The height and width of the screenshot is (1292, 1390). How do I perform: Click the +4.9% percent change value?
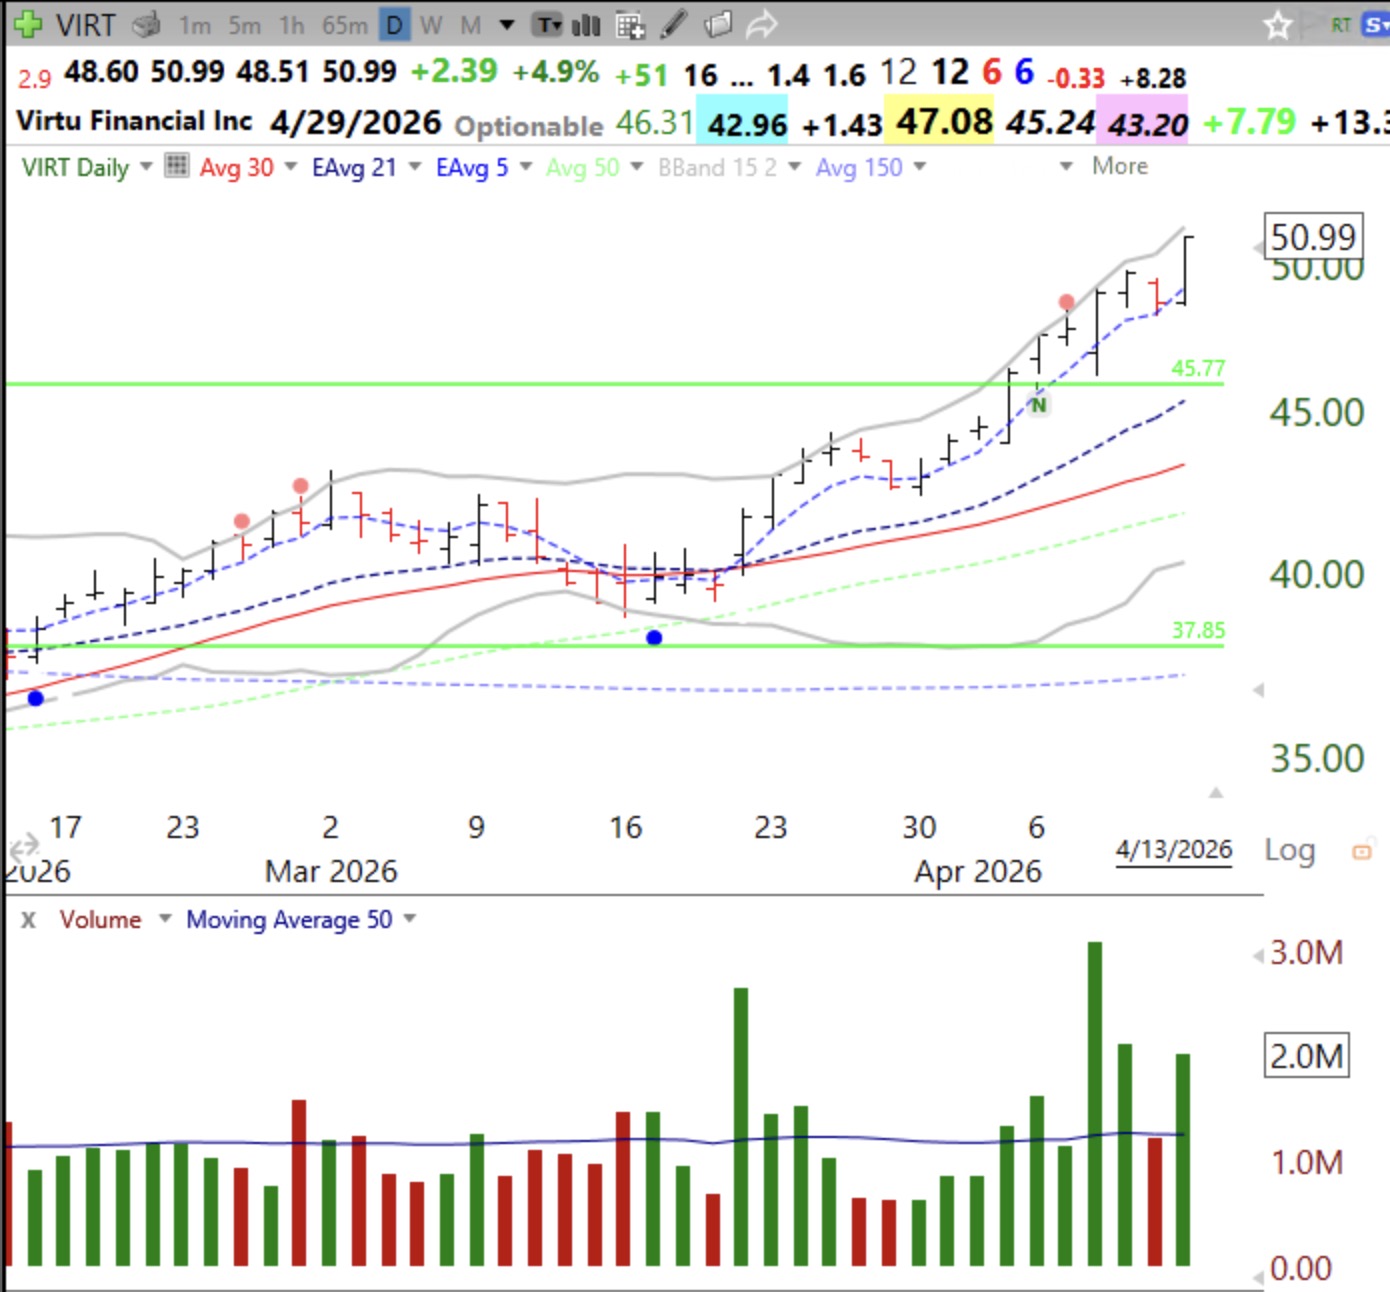click(556, 72)
